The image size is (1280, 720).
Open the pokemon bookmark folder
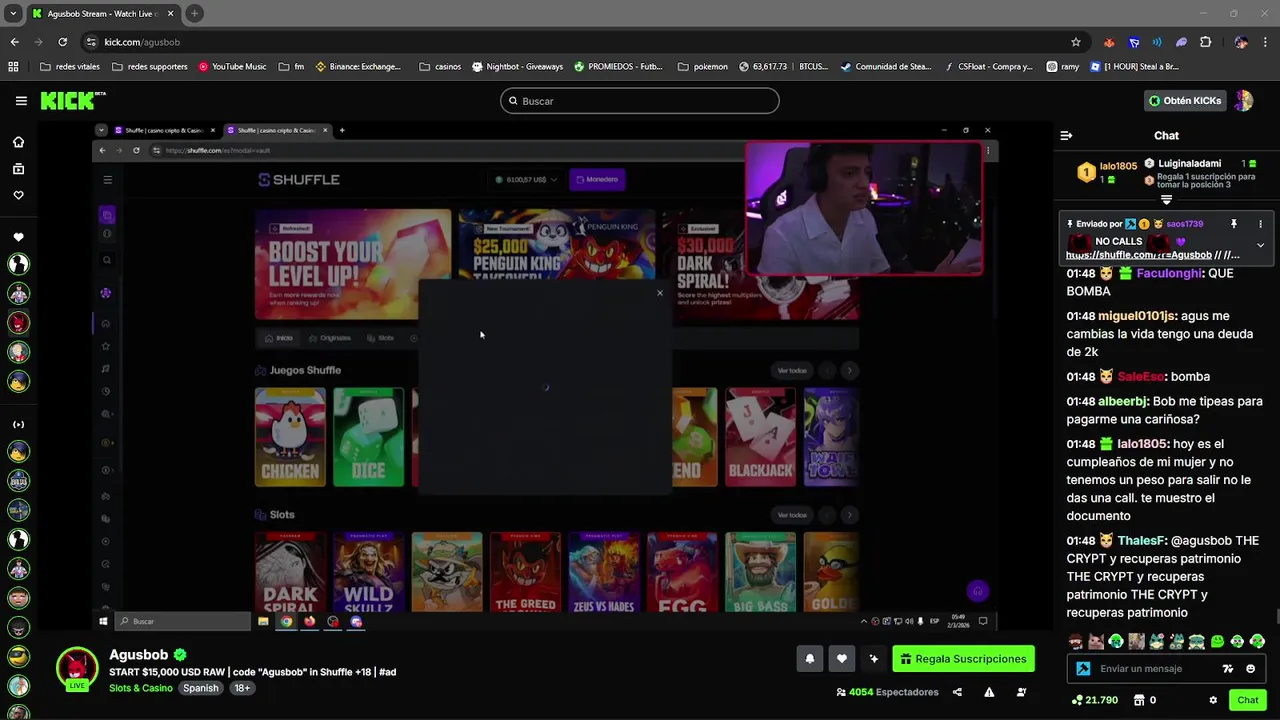pos(703,67)
